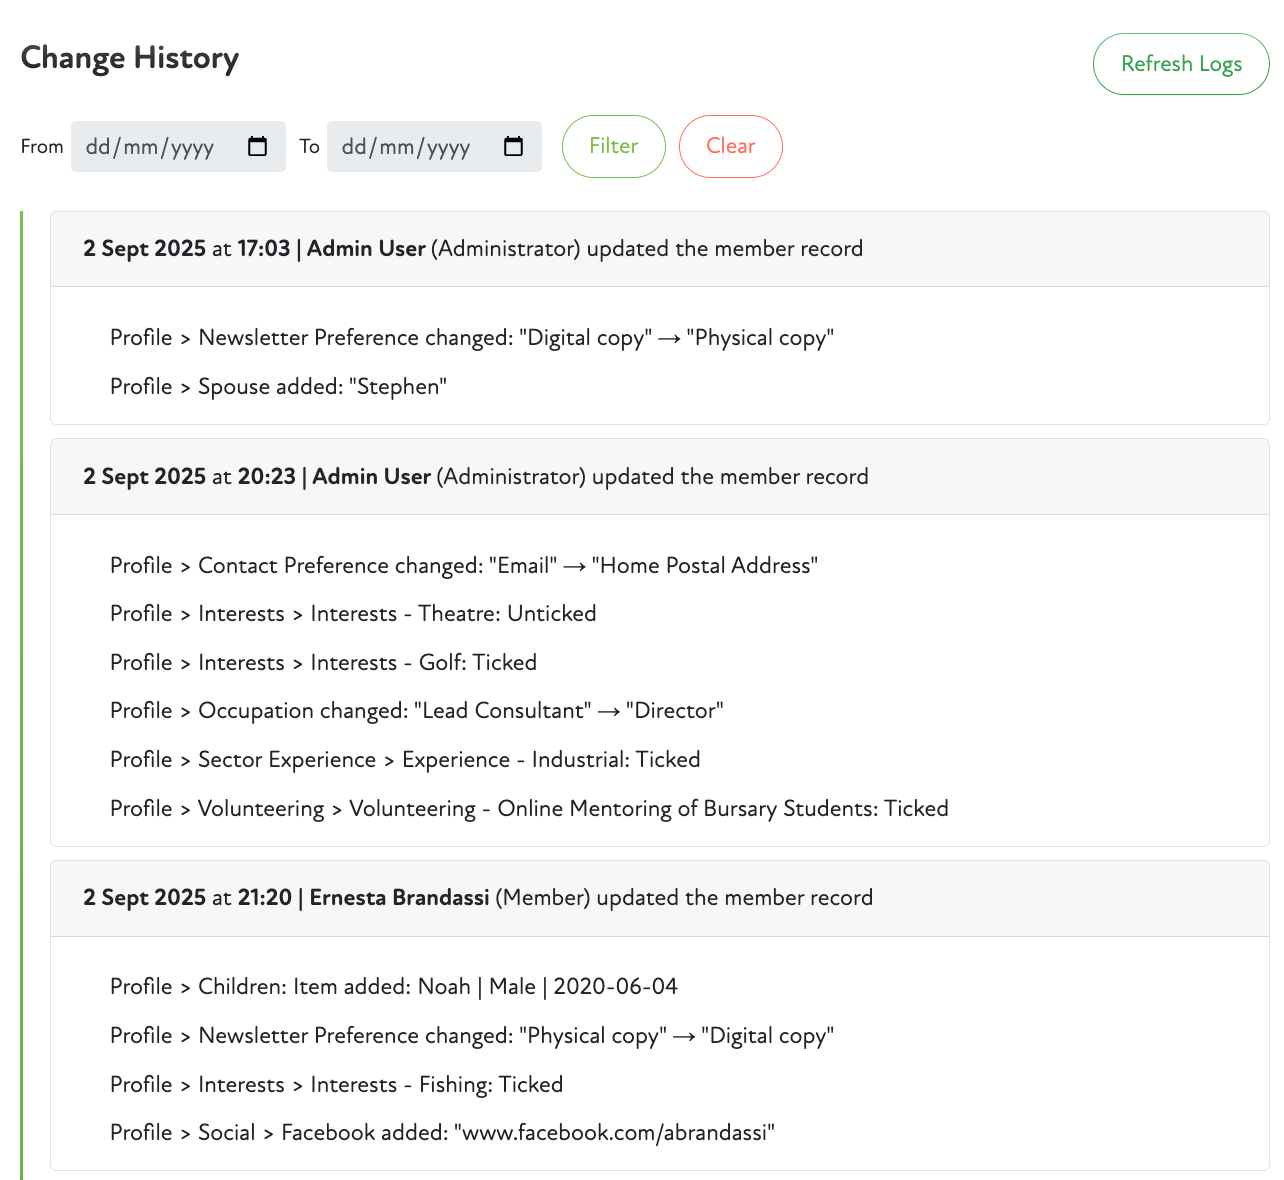This screenshot has width=1284, height=1180.
Task: Click the Contact Preference changed entry
Action: tap(463, 566)
